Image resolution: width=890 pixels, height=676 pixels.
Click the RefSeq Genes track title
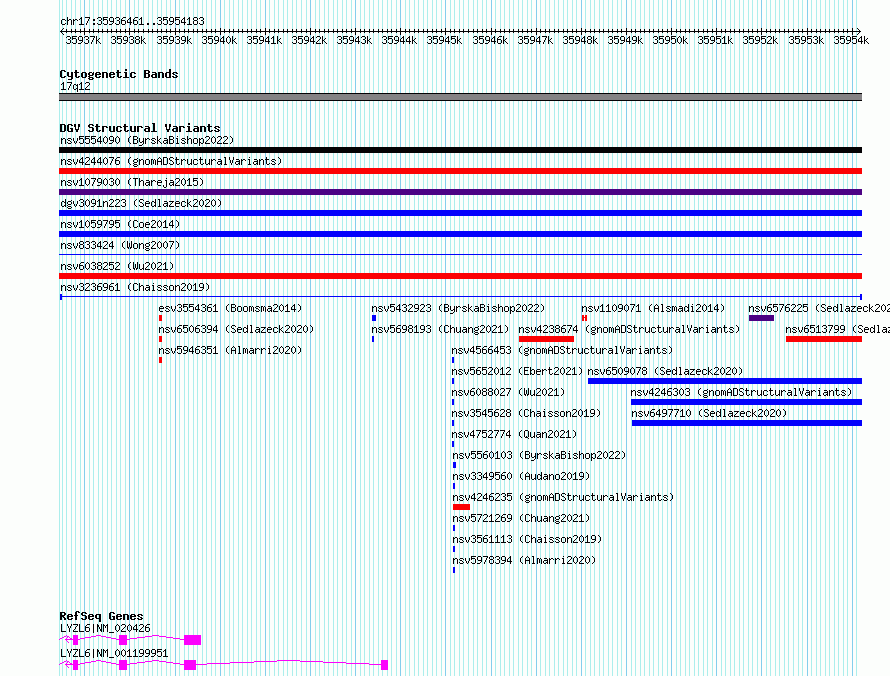pos(101,616)
